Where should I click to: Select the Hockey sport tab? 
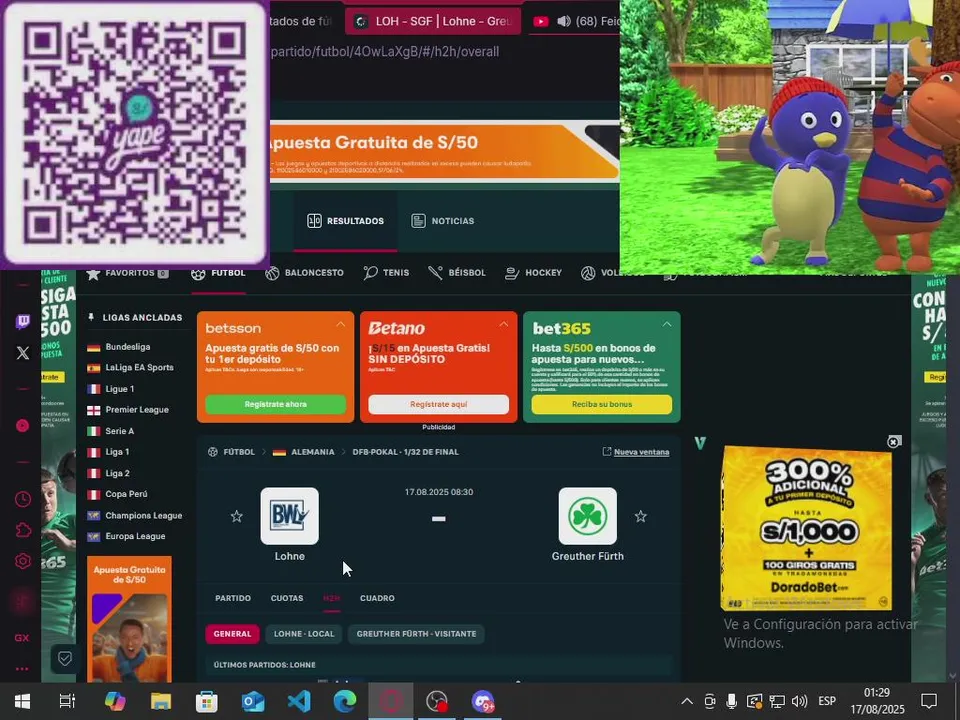point(533,273)
